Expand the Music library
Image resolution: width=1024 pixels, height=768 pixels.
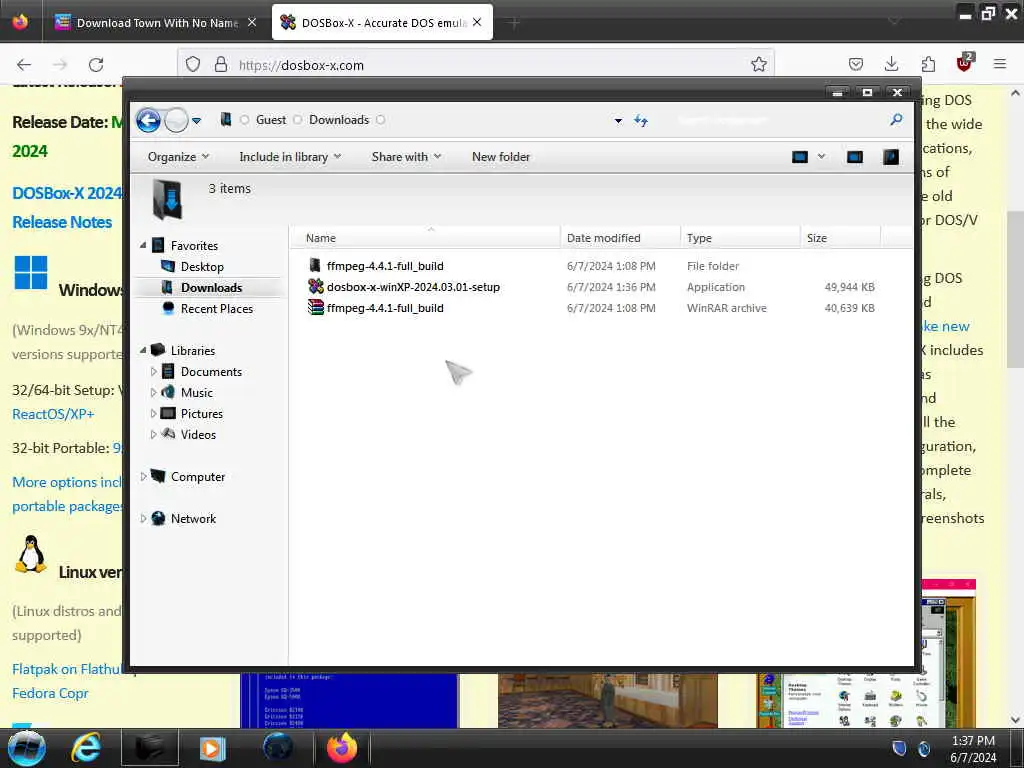click(153, 392)
